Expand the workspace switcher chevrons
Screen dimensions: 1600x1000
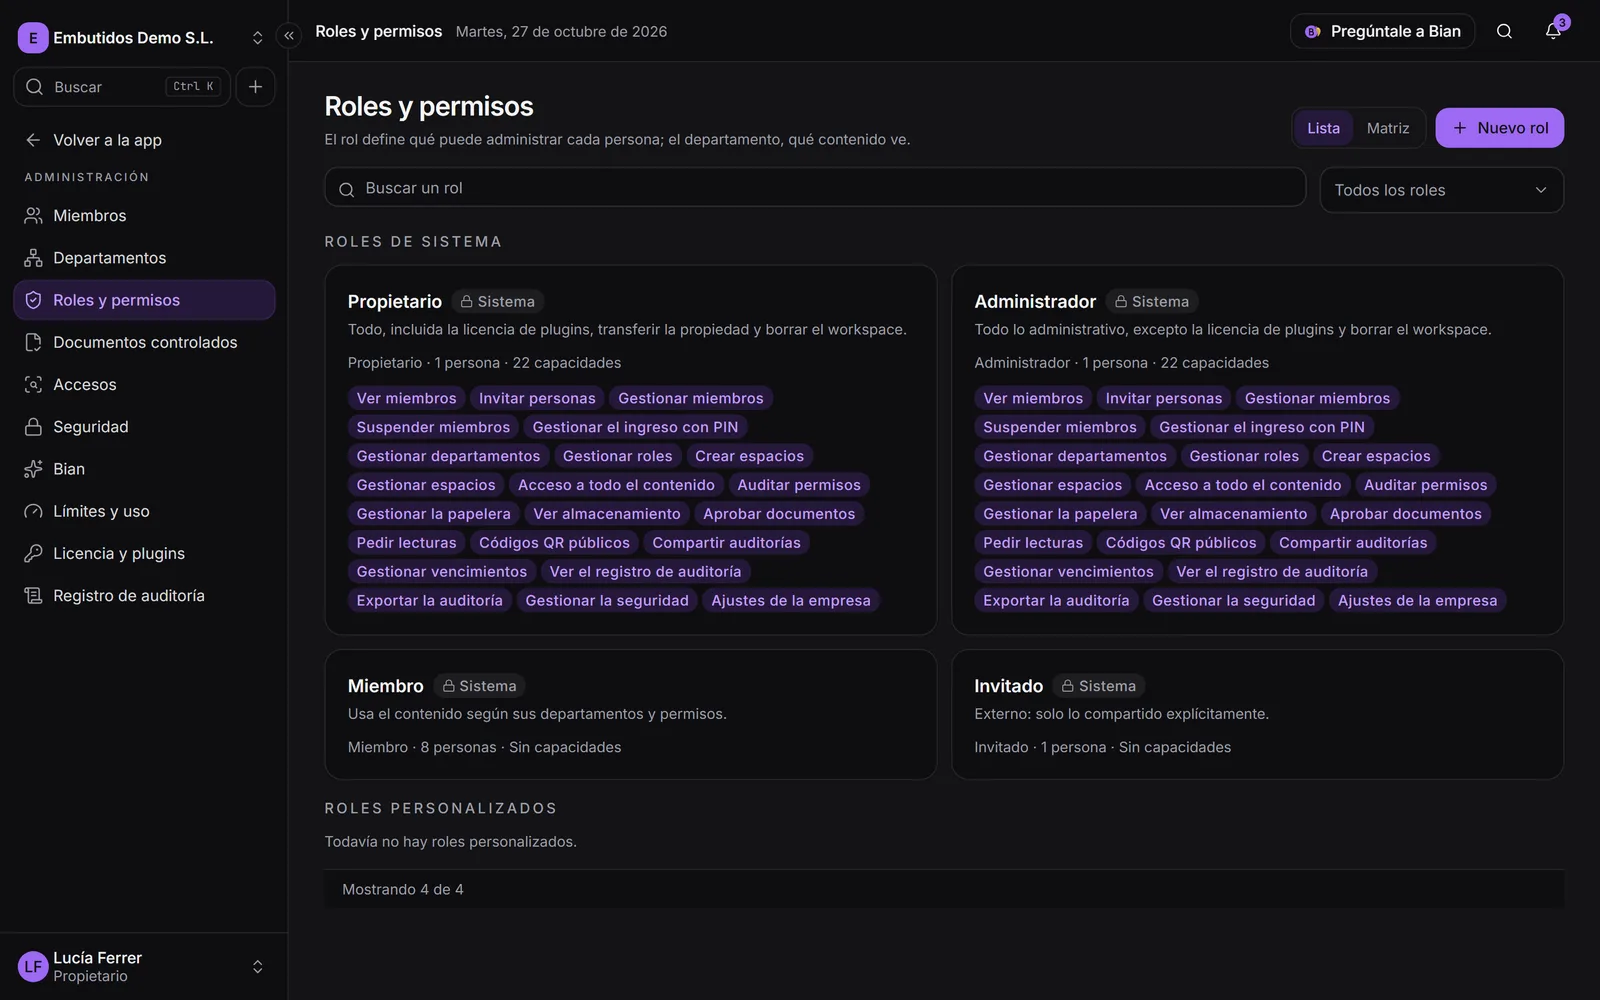coord(257,38)
